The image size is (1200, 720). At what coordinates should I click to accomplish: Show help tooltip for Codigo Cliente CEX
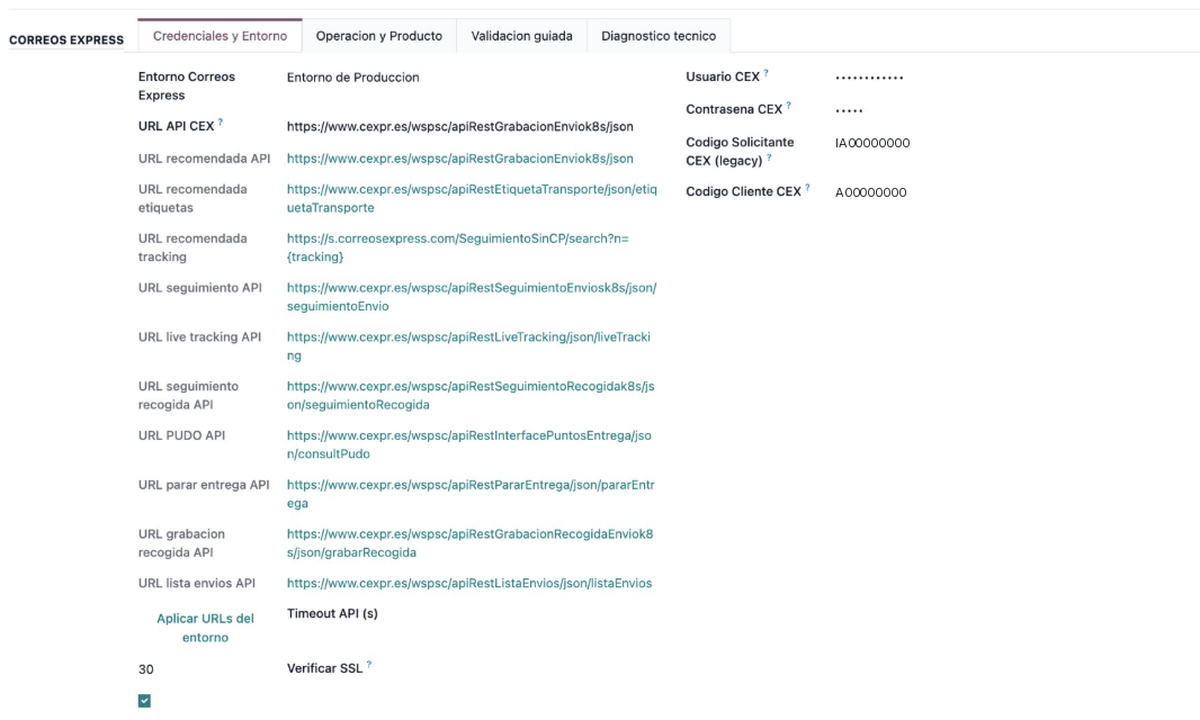pyautogui.click(x=807, y=188)
